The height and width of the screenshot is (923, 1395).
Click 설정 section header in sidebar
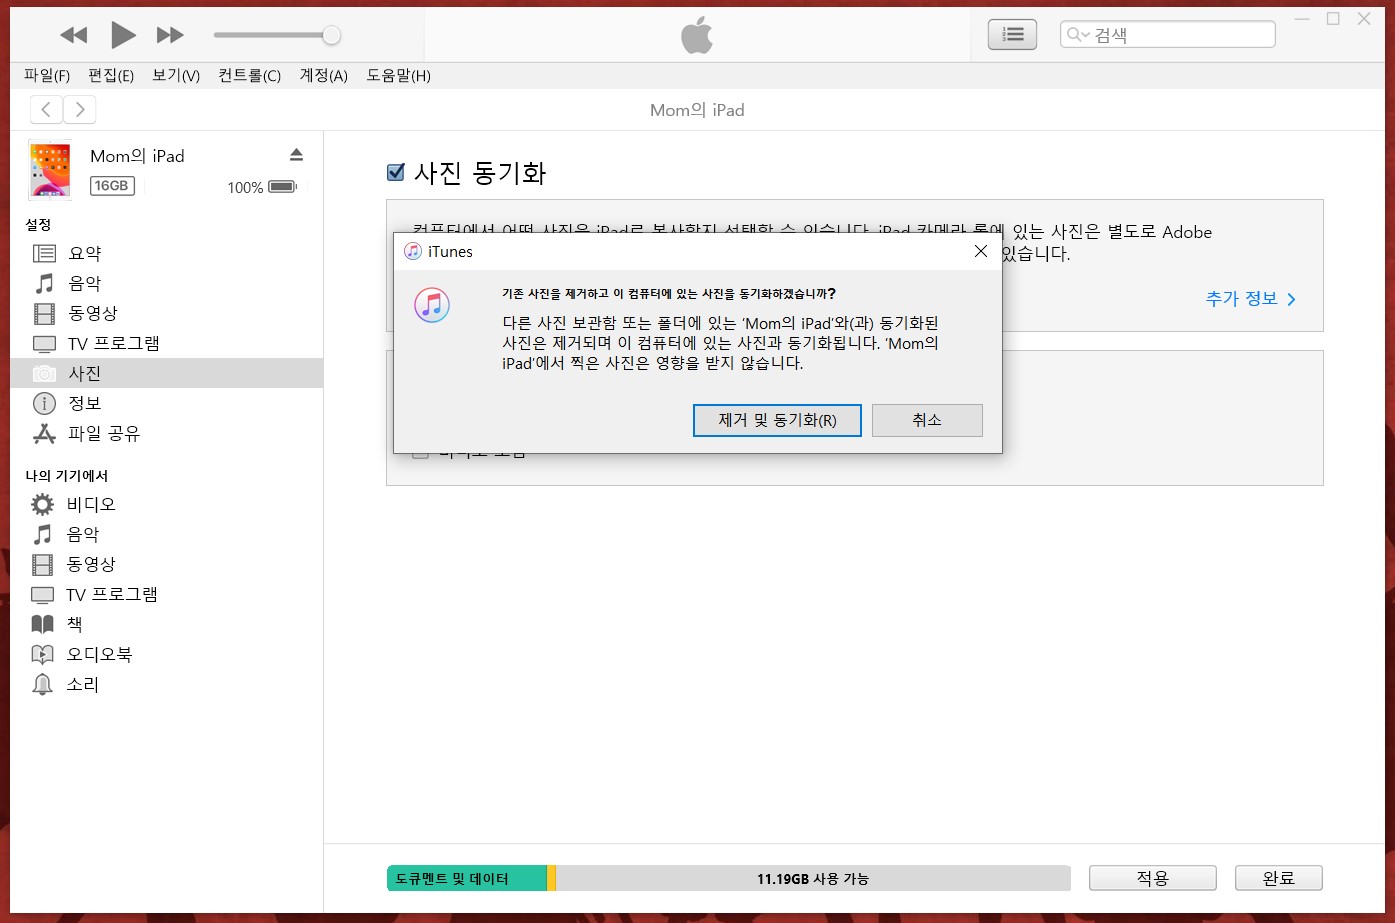(x=38, y=224)
